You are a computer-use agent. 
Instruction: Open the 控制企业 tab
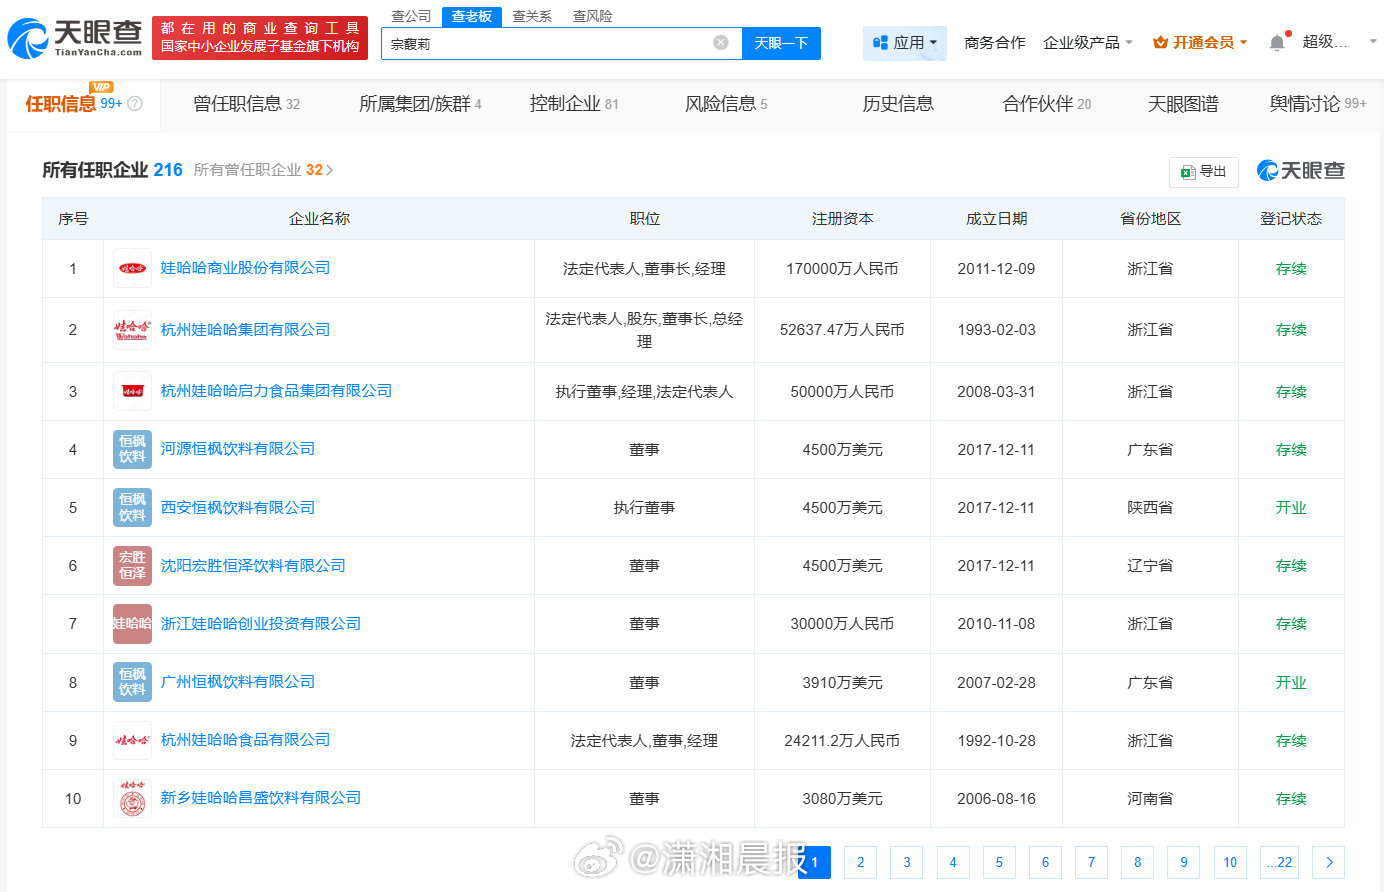pyautogui.click(x=574, y=103)
